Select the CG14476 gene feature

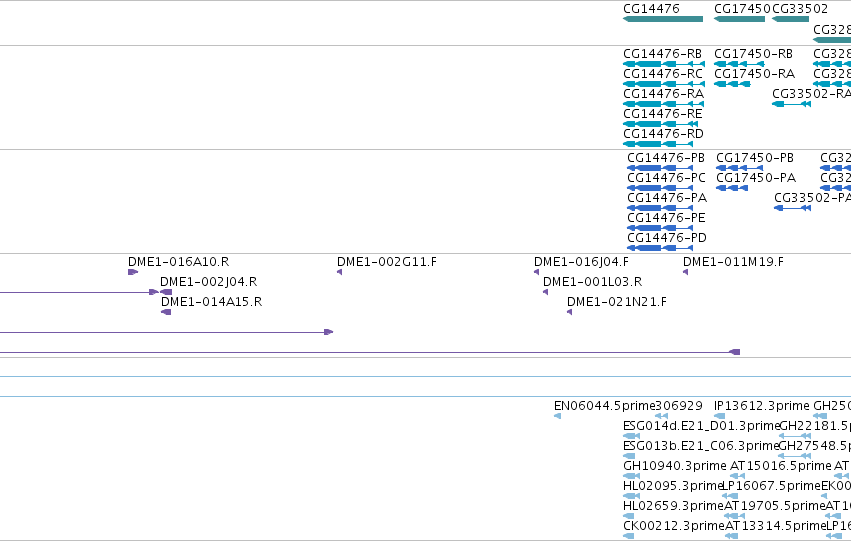click(663, 19)
